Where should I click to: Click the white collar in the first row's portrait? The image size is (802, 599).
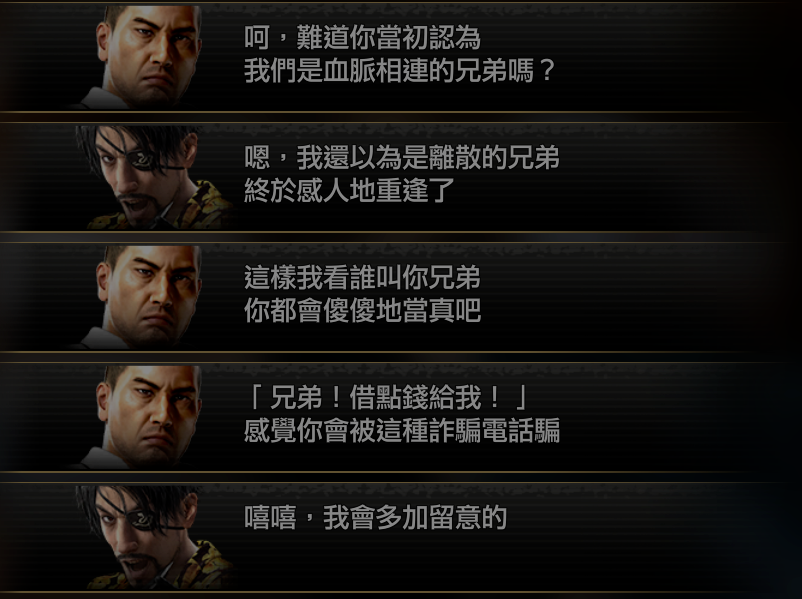pyautogui.click(x=102, y=99)
